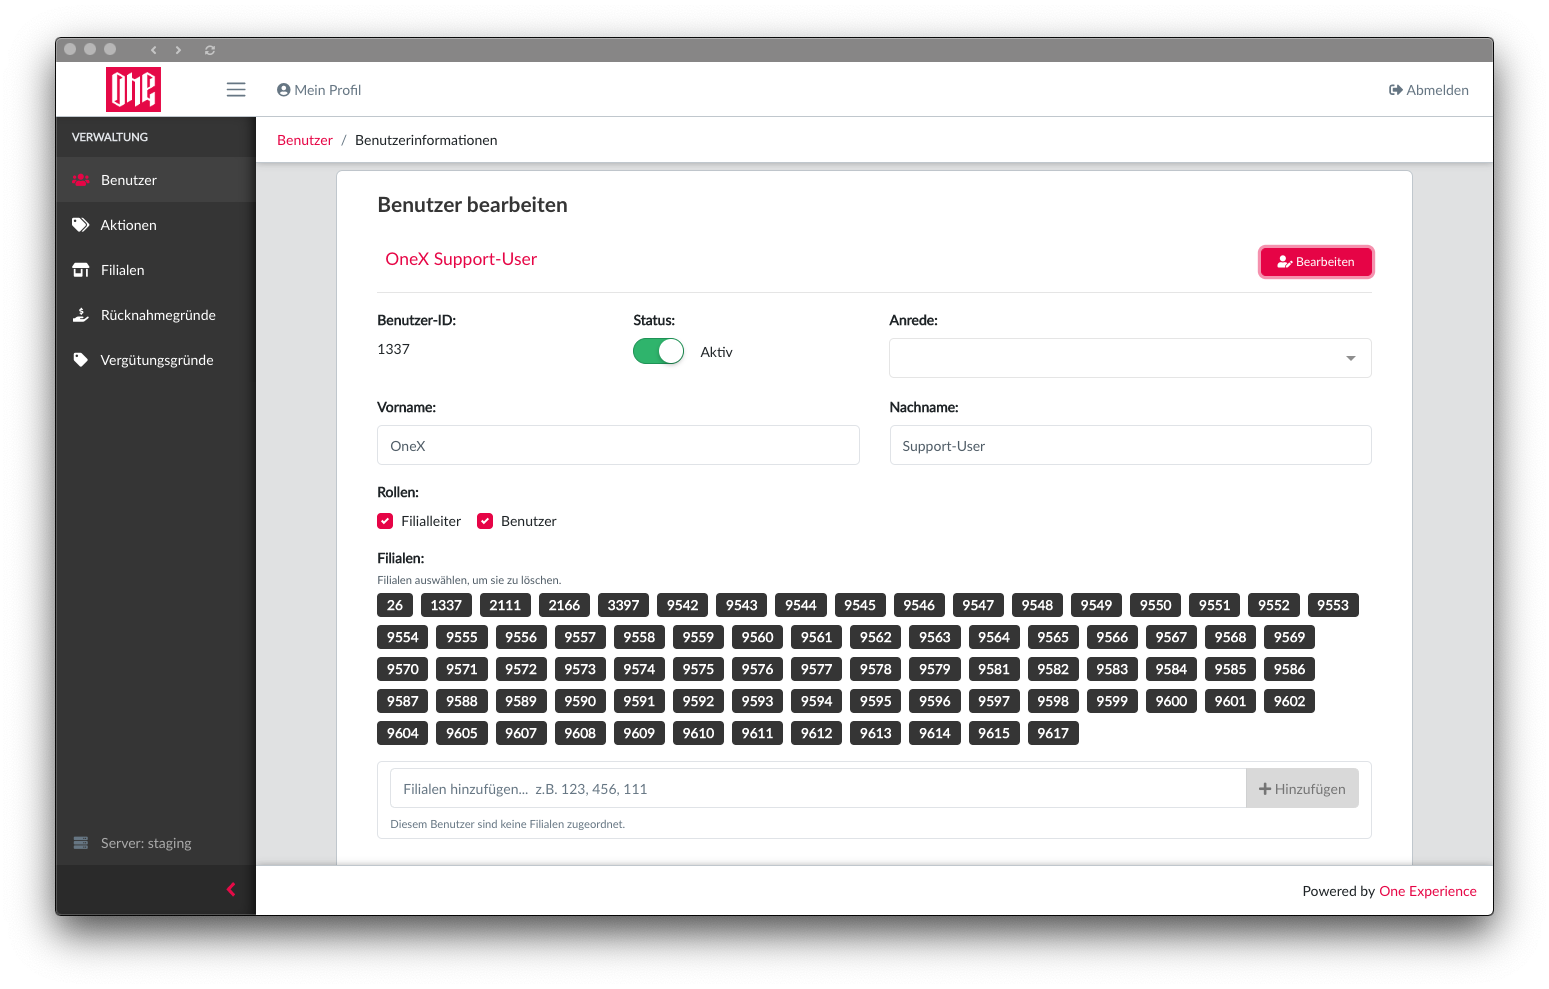1549x989 pixels.
Task: Select the Filiale 9602 tag
Action: [1289, 701]
